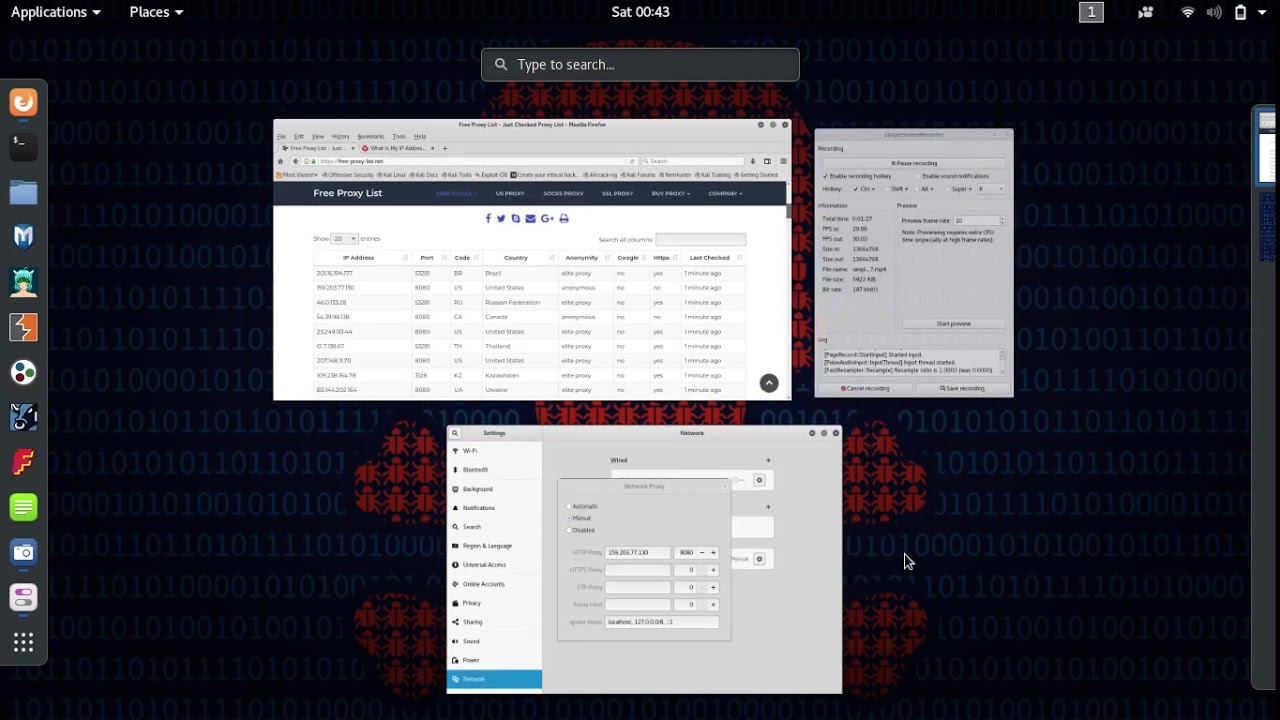Image resolution: width=1280 pixels, height=720 pixels.
Task: Open the hotkey key dropdown showing R
Action: [991, 189]
